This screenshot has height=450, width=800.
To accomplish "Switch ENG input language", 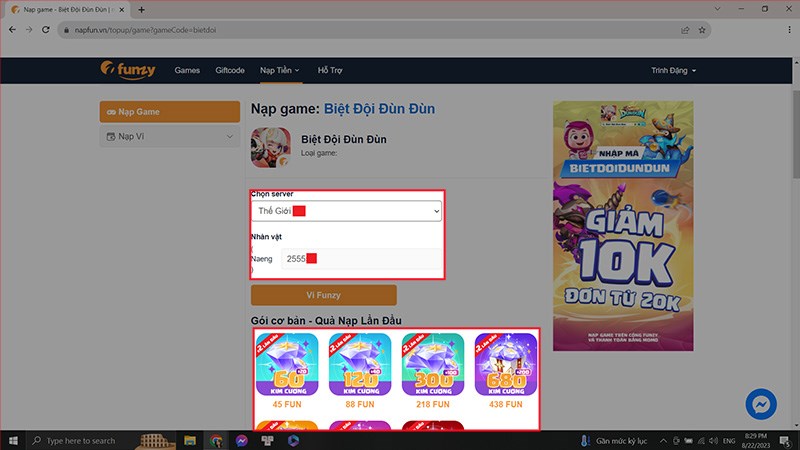I will pos(729,441).
